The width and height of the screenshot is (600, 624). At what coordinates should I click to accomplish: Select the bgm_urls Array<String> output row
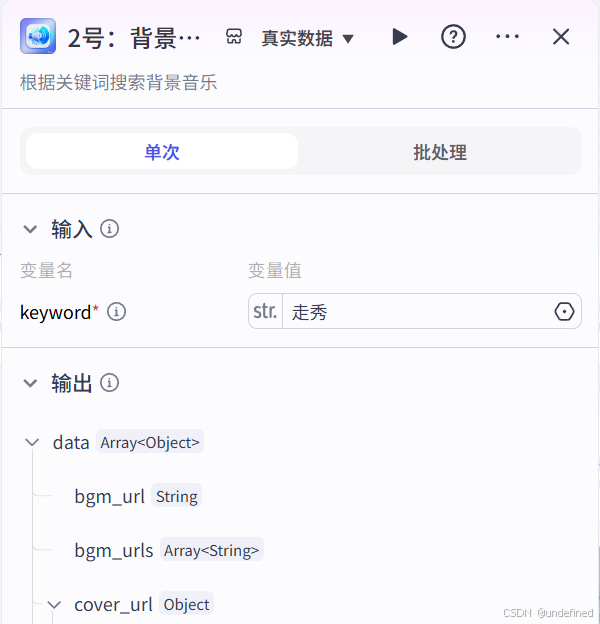coord(169,550)
